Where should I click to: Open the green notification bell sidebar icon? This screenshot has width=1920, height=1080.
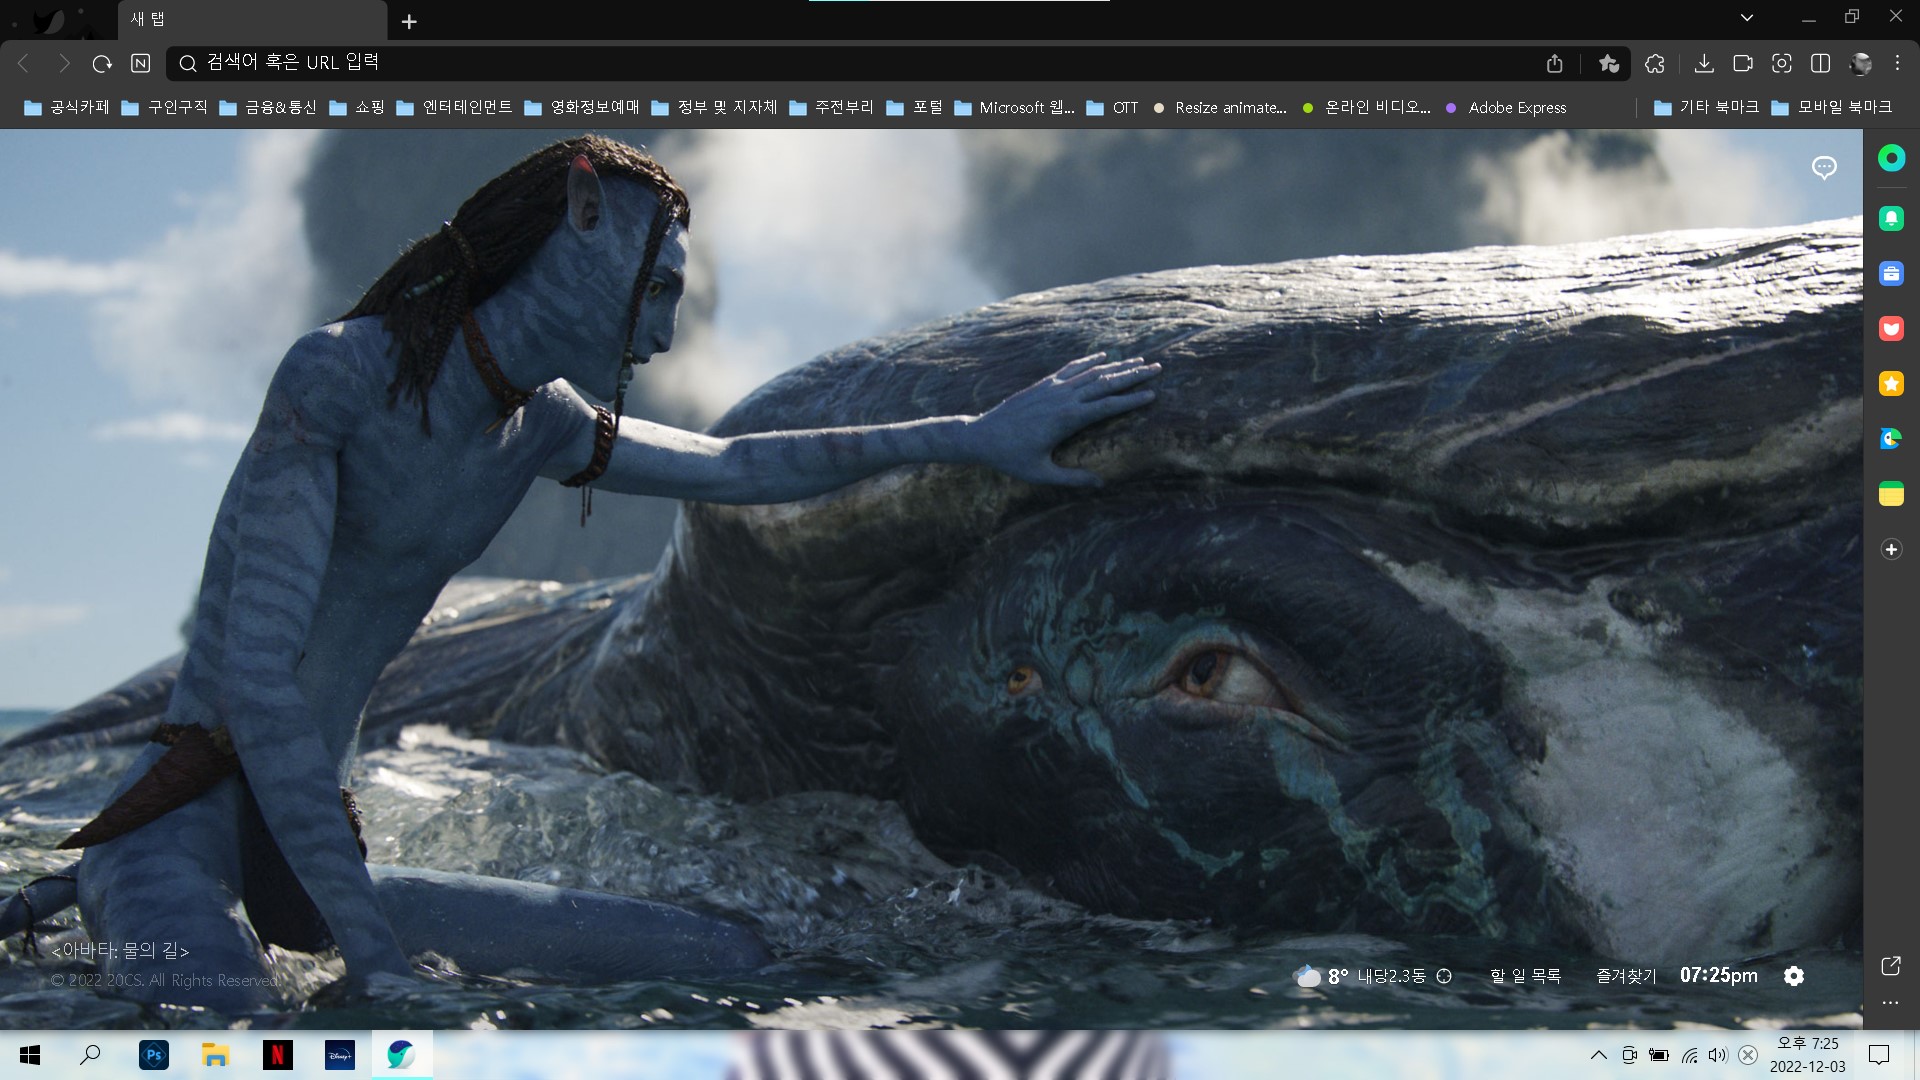pyautogui.click(x=1891, y=219)
